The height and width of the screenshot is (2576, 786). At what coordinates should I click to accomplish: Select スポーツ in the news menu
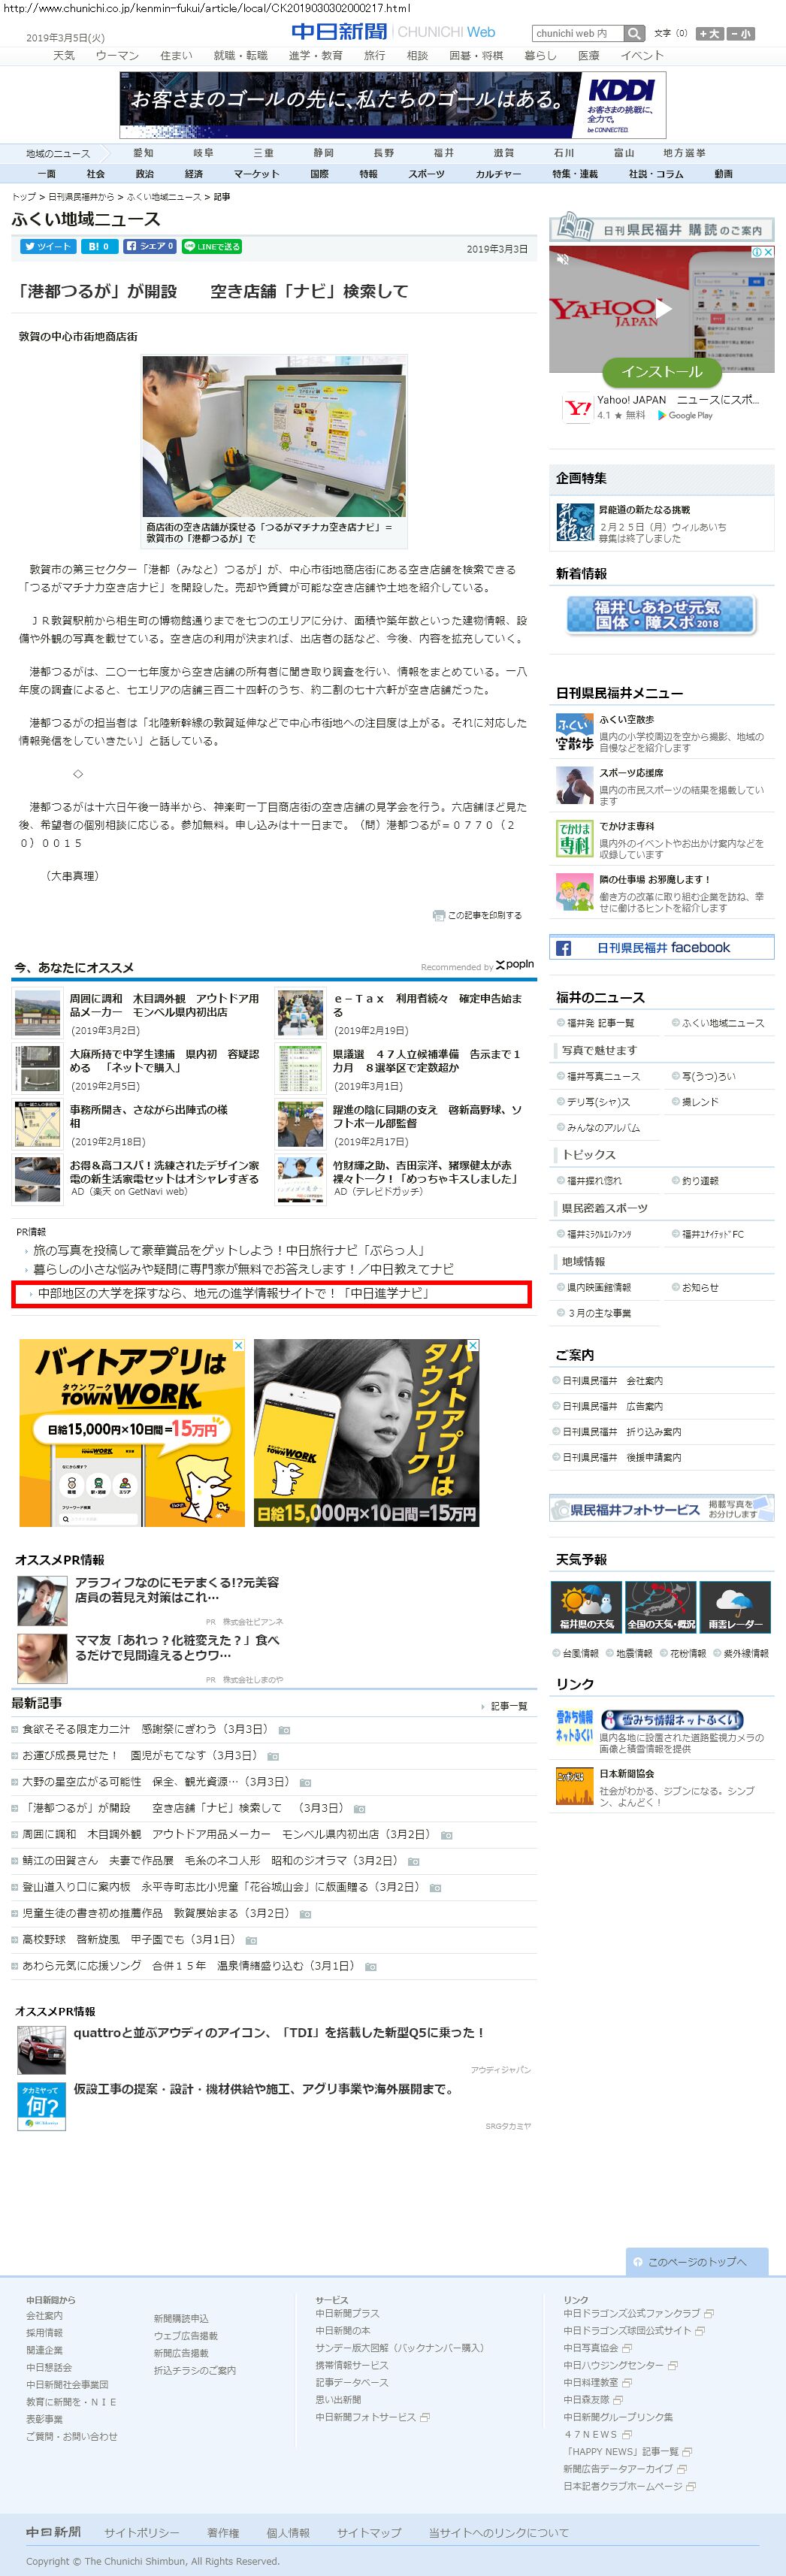click(x=426, y=174)
